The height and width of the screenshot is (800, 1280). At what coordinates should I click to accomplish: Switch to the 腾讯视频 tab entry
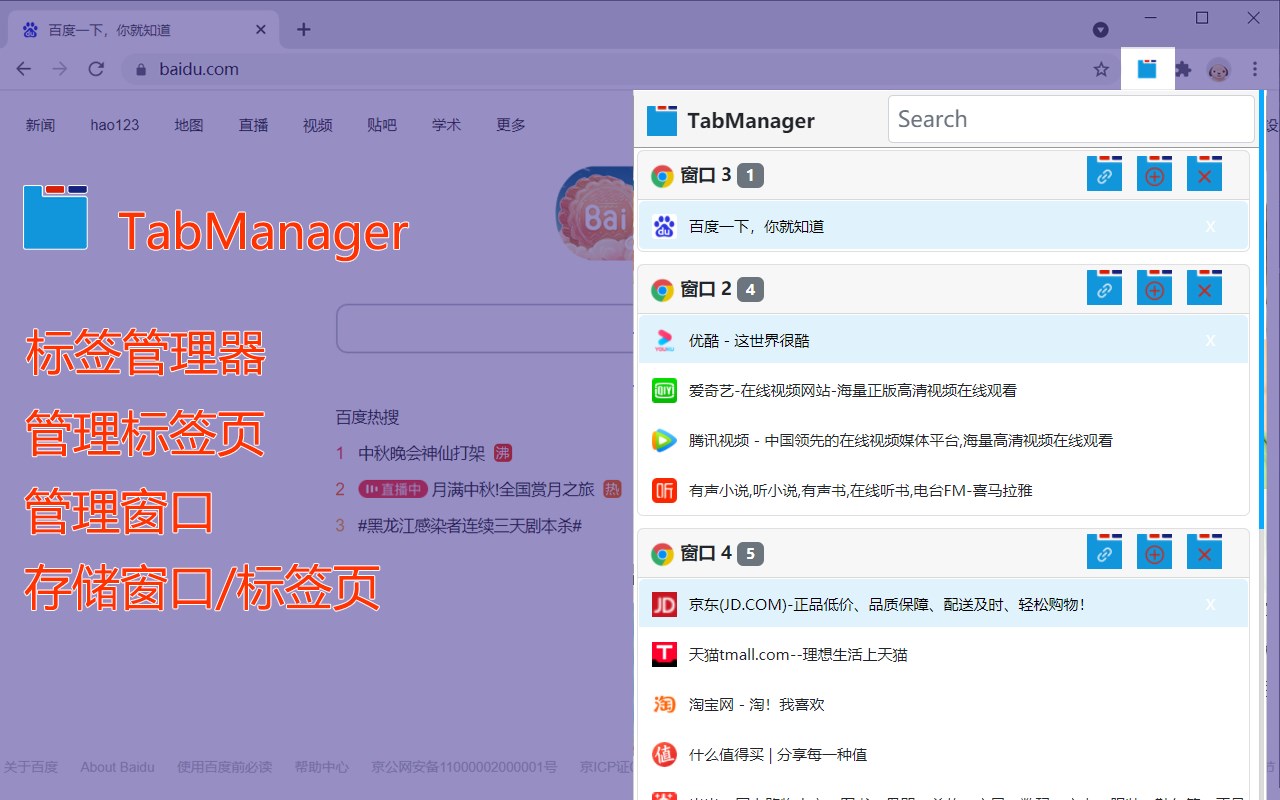pyautogui.click(x=943, y=440)
